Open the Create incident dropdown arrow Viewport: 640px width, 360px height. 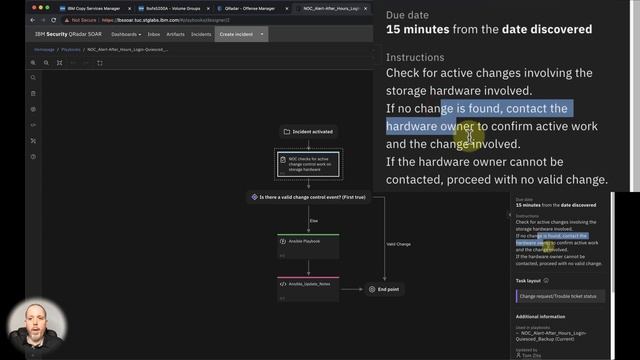[262, 34]
